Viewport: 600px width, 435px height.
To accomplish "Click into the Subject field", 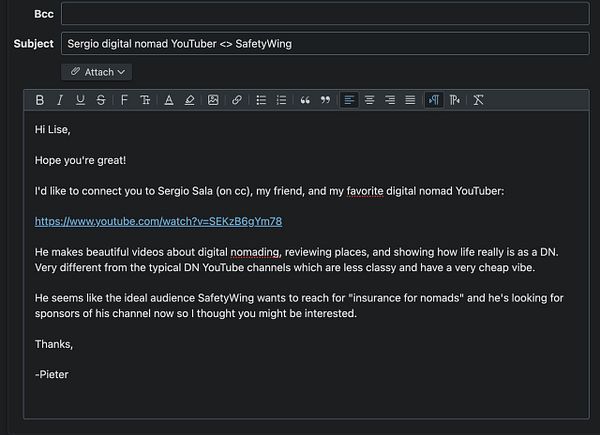I will [325, 43].
